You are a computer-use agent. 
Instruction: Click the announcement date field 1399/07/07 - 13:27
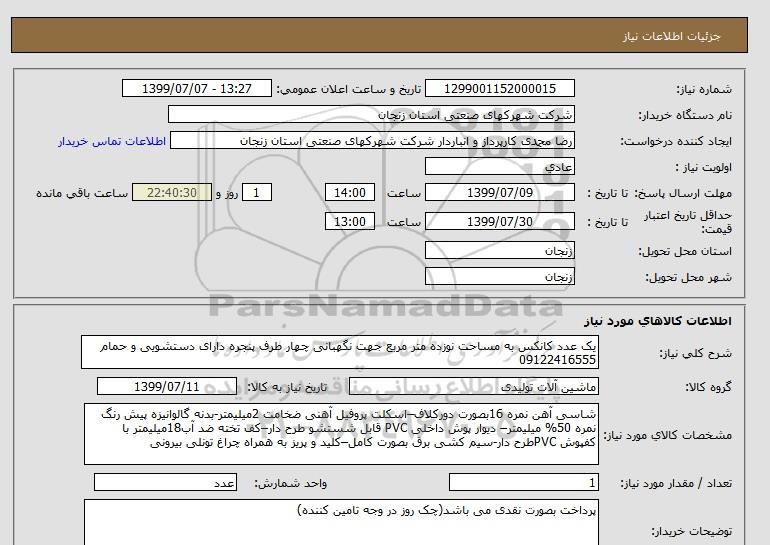coord(196,89)
